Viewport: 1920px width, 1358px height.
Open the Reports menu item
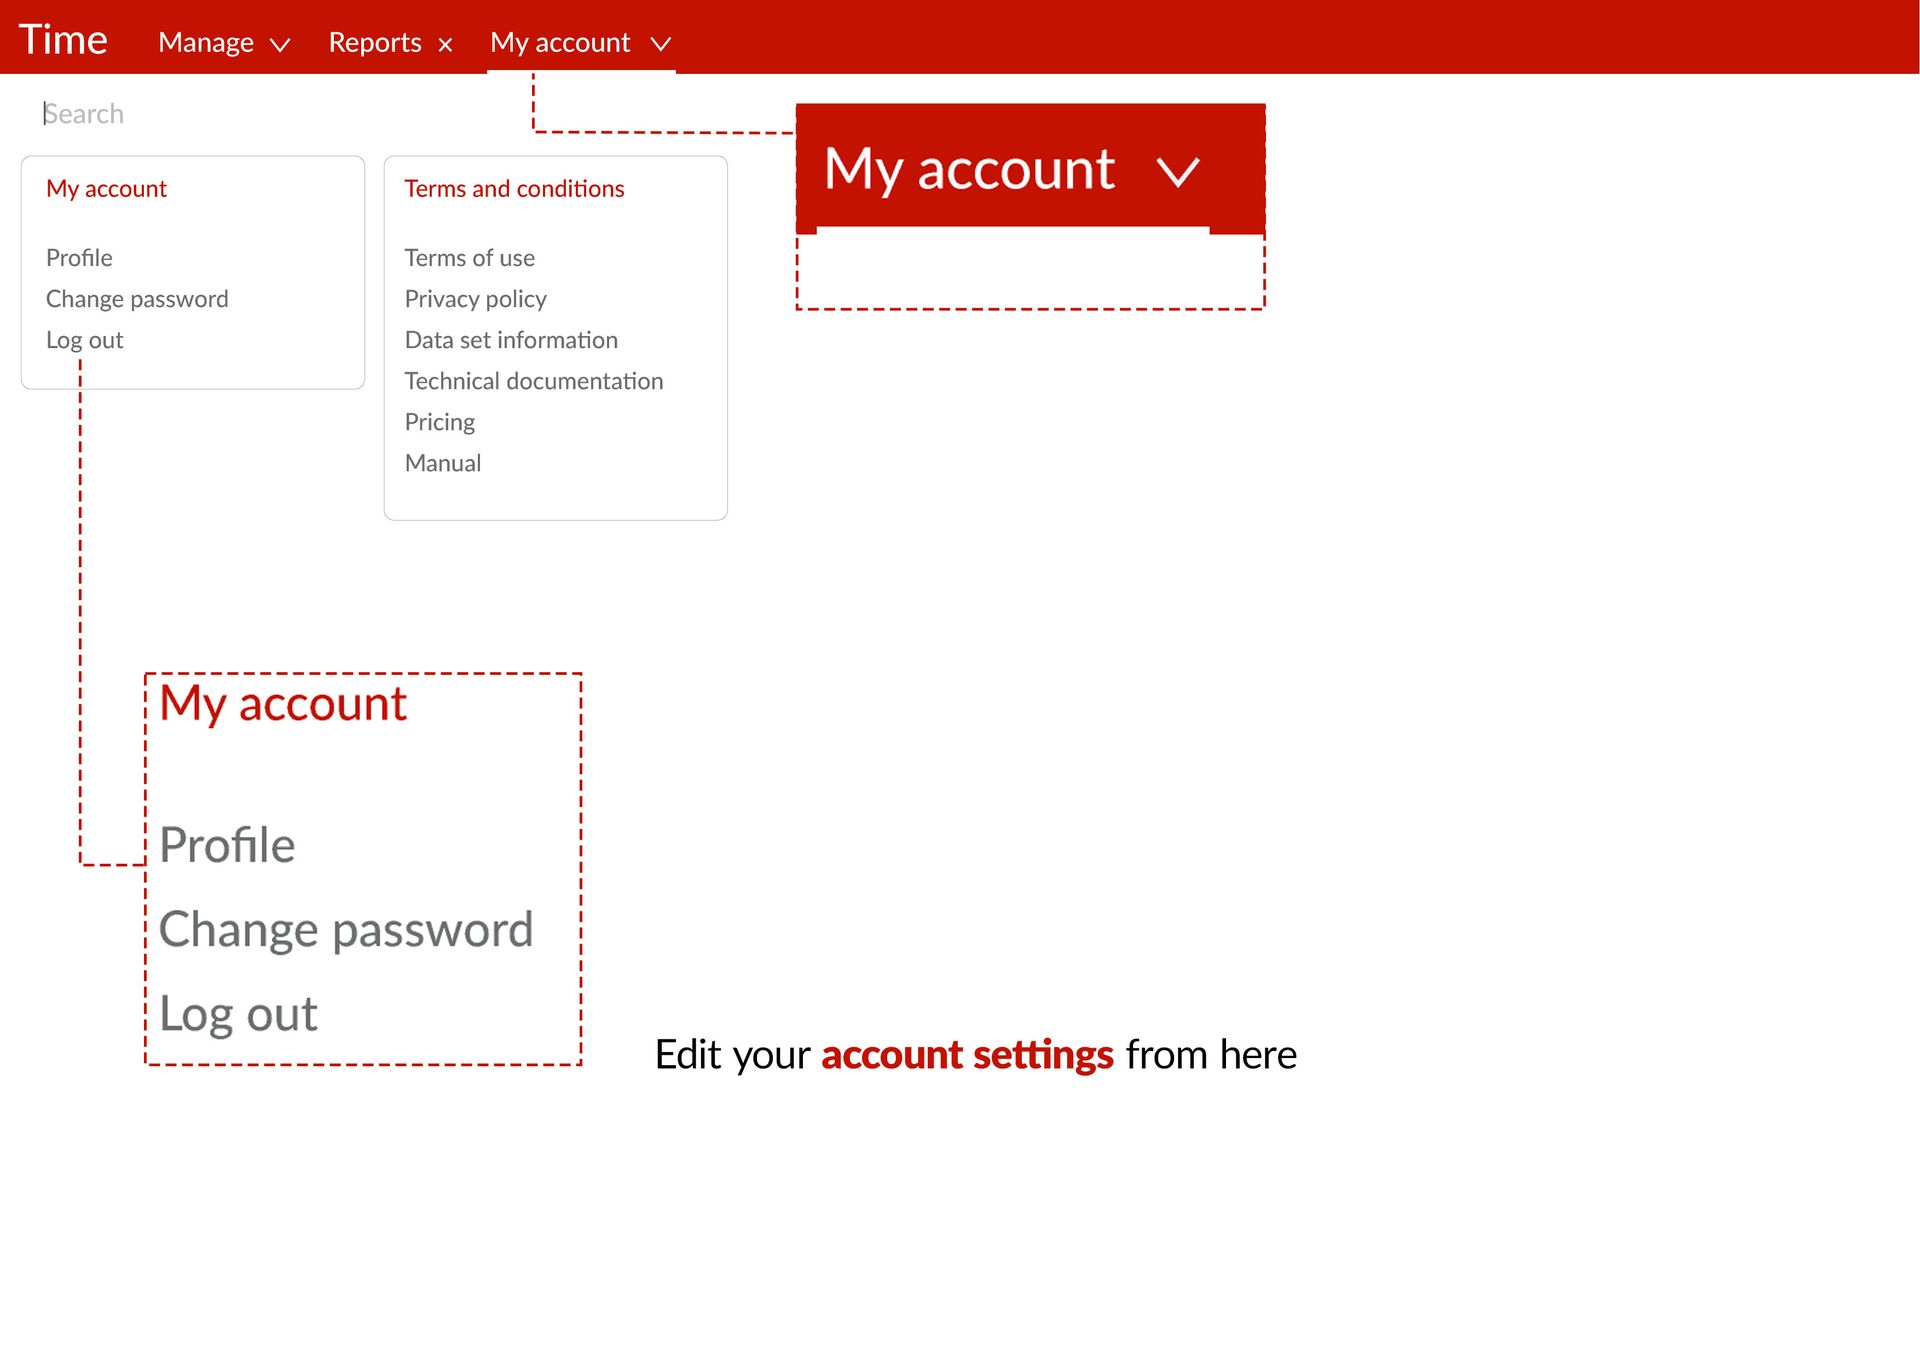pyautogui.click(x=375, y=42)
